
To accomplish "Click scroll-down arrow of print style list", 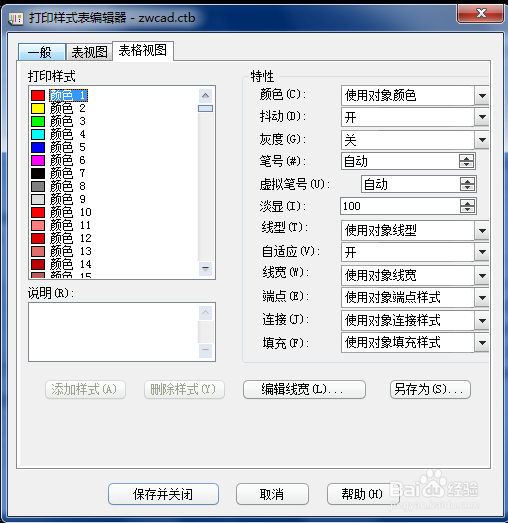I will [x=205, y=269].
